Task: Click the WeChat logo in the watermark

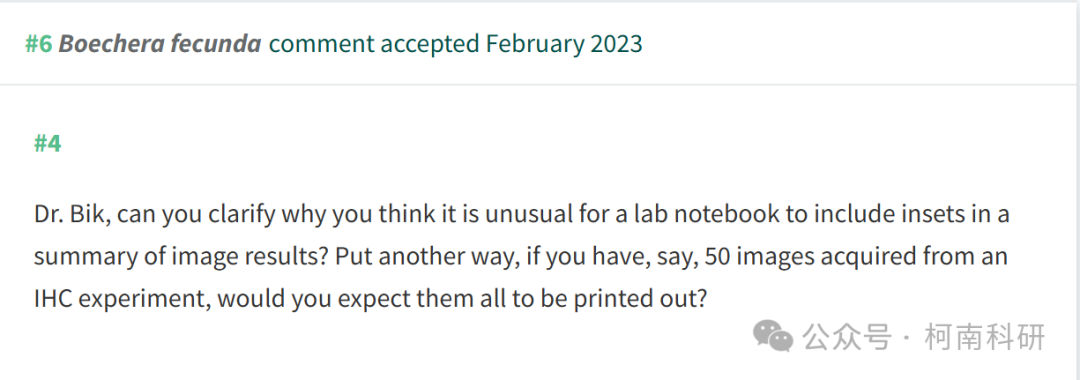Action: point(772,337)
